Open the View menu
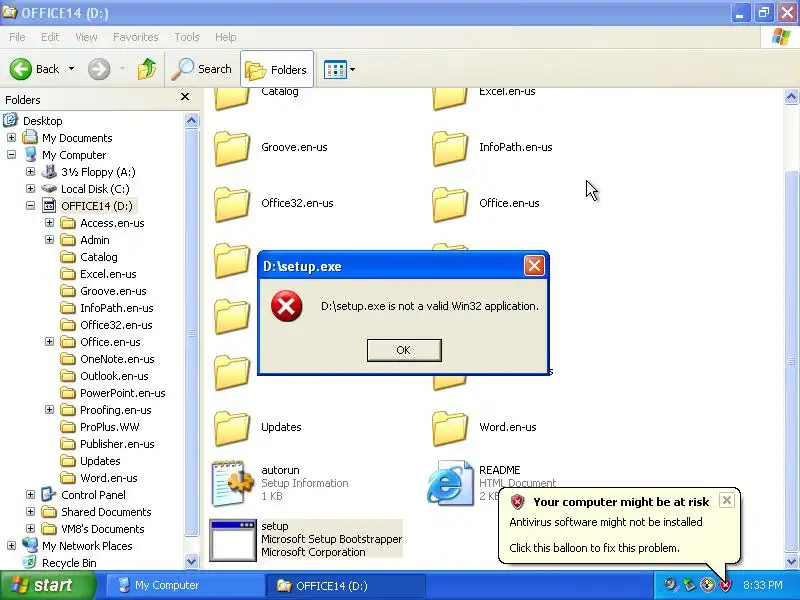800x600 pixels. 86,37
